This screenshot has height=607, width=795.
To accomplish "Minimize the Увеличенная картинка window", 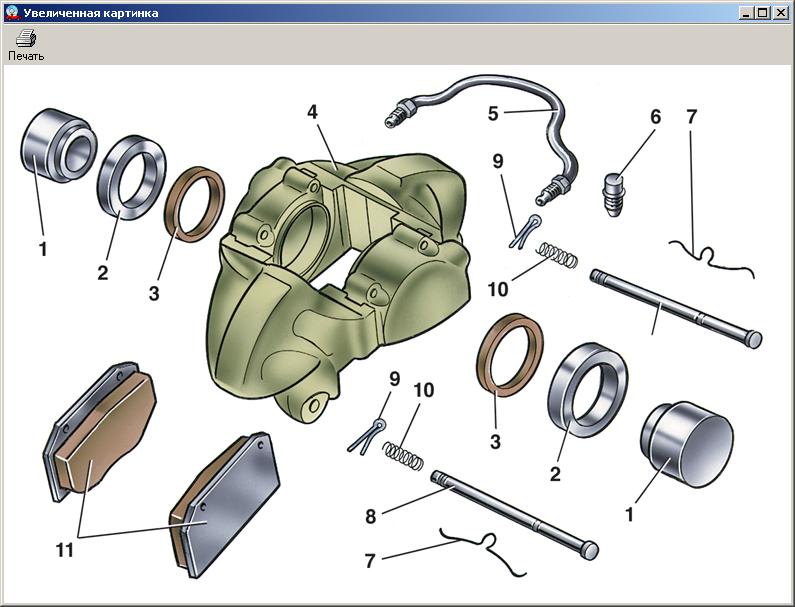I will [x=747, y=13].
